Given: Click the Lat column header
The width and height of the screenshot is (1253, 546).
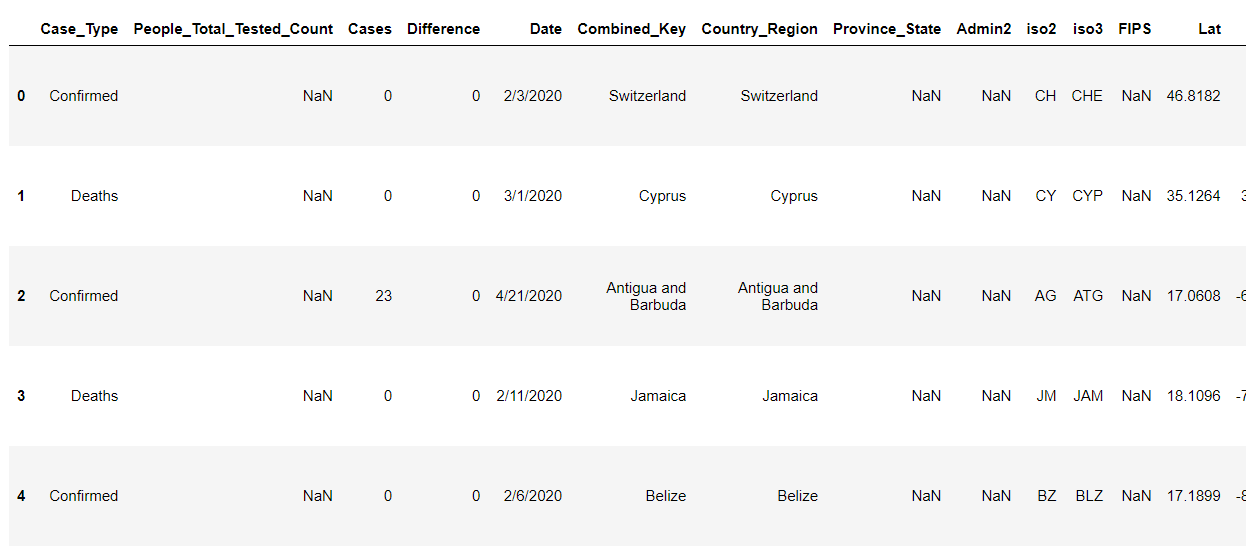Looking at the screenshot, I should coord(1210,29).
